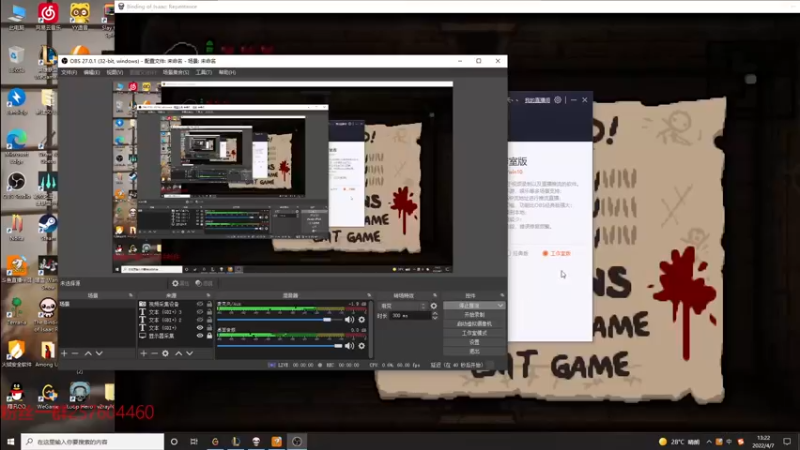Click the Windows taskbar search box
Screen dimensions: 800x450
tap(92, 441)
